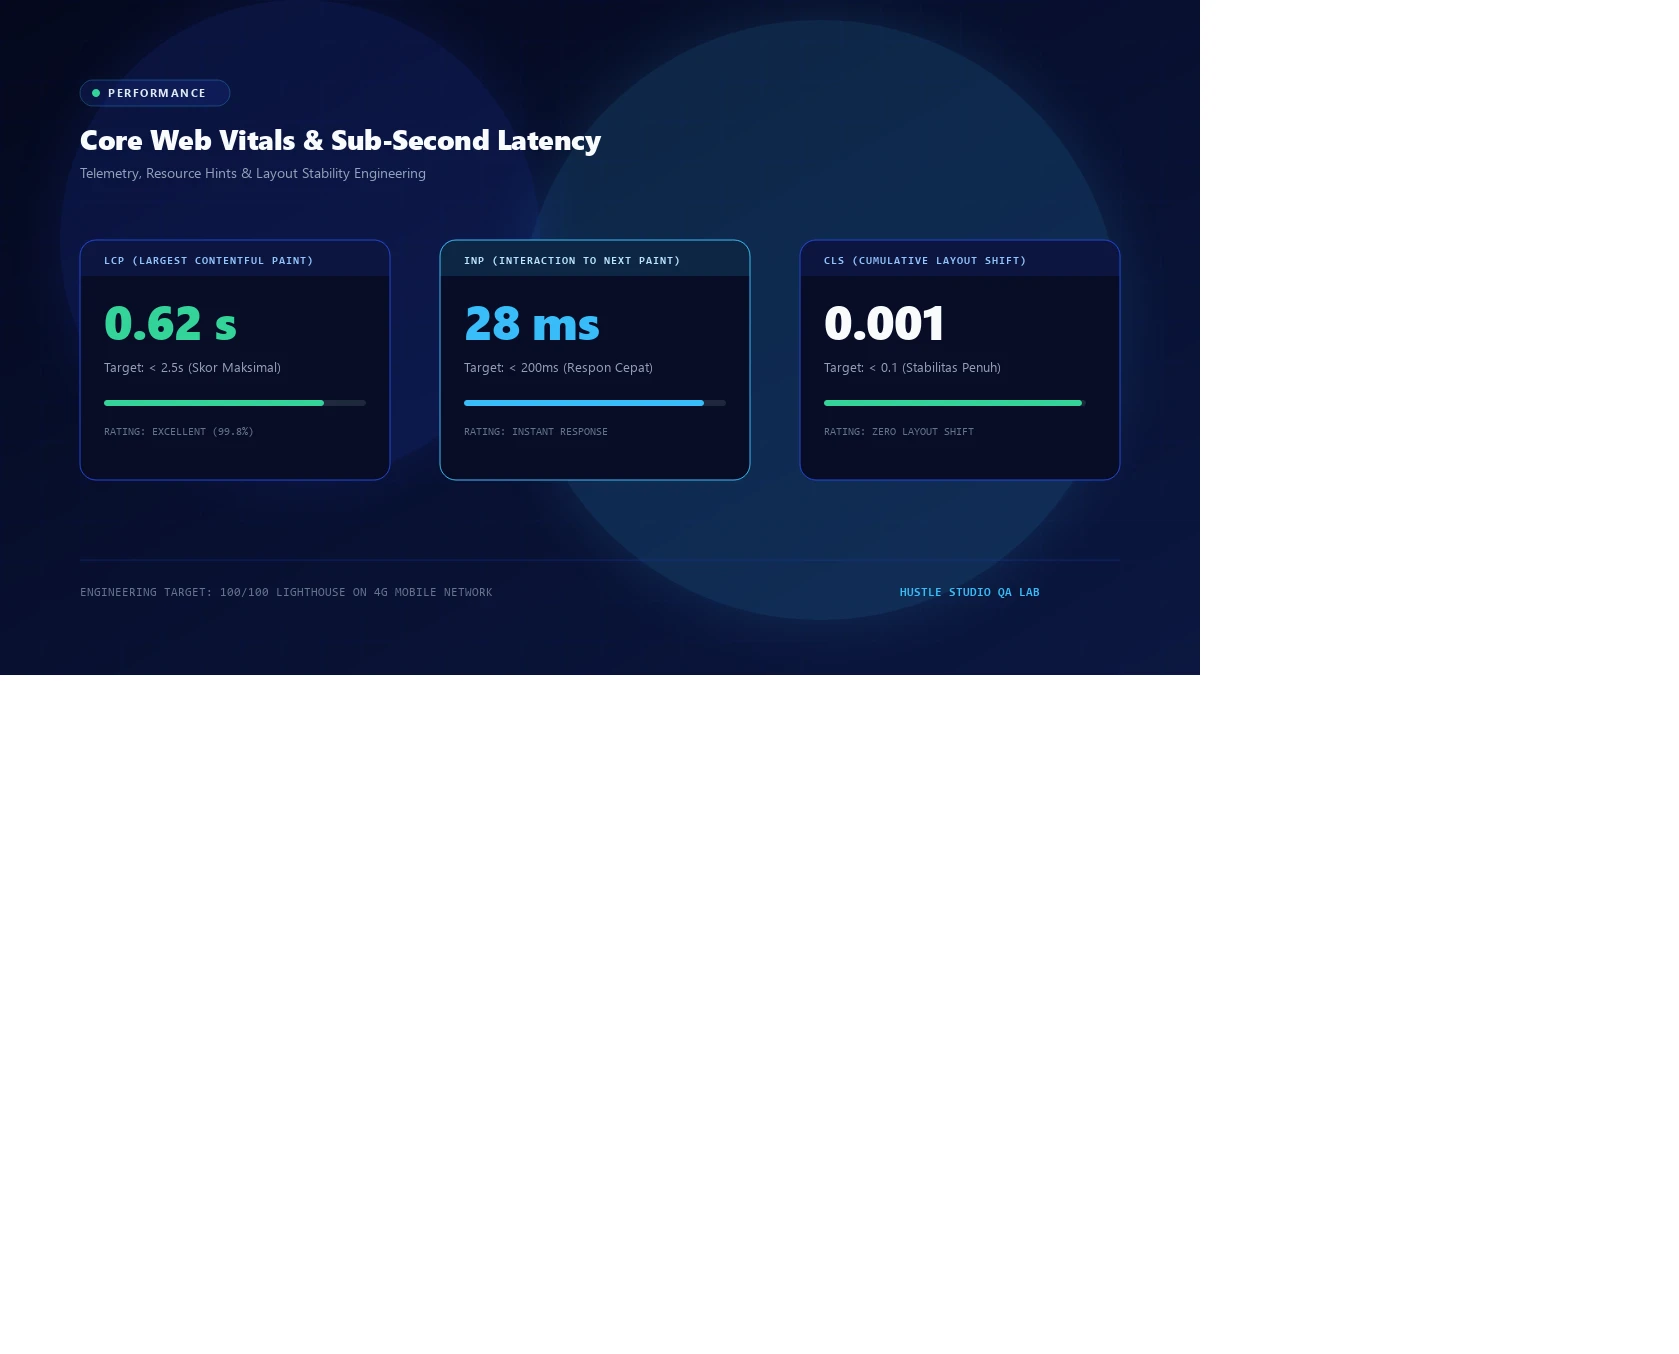The height and width of the screenshot is (1354, 1679).
Task: Click the Engineering Target Lighthouse footer text
Action: tap(286, 592)
